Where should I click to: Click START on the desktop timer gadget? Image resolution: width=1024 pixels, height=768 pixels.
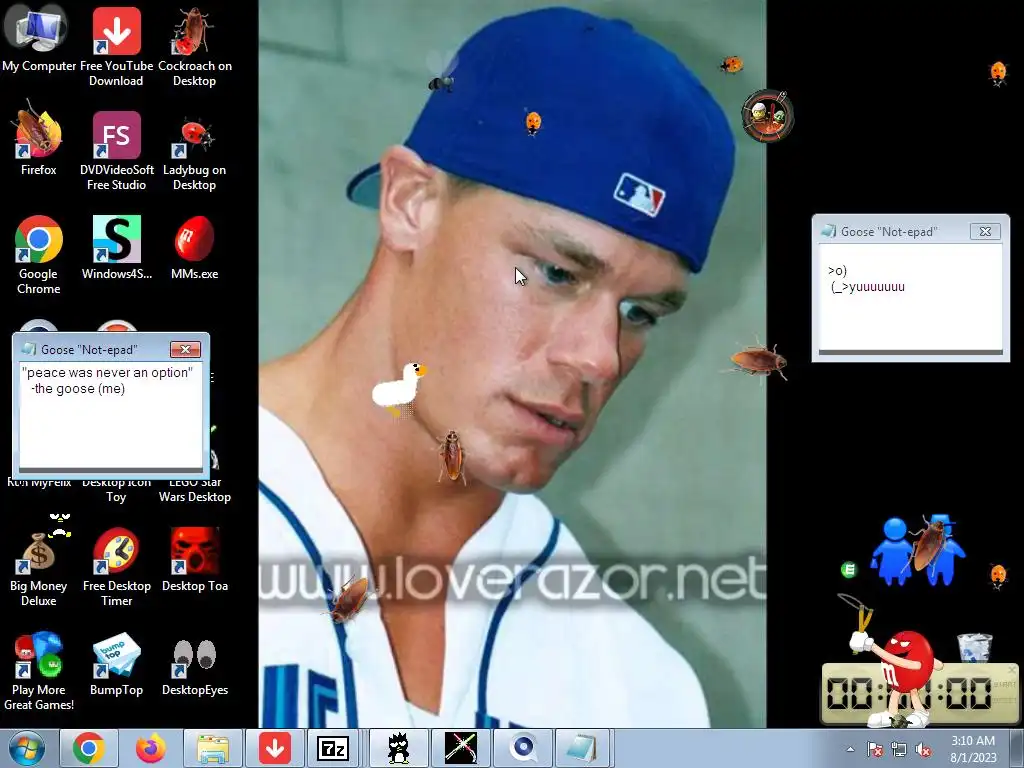click(1004, 684)
